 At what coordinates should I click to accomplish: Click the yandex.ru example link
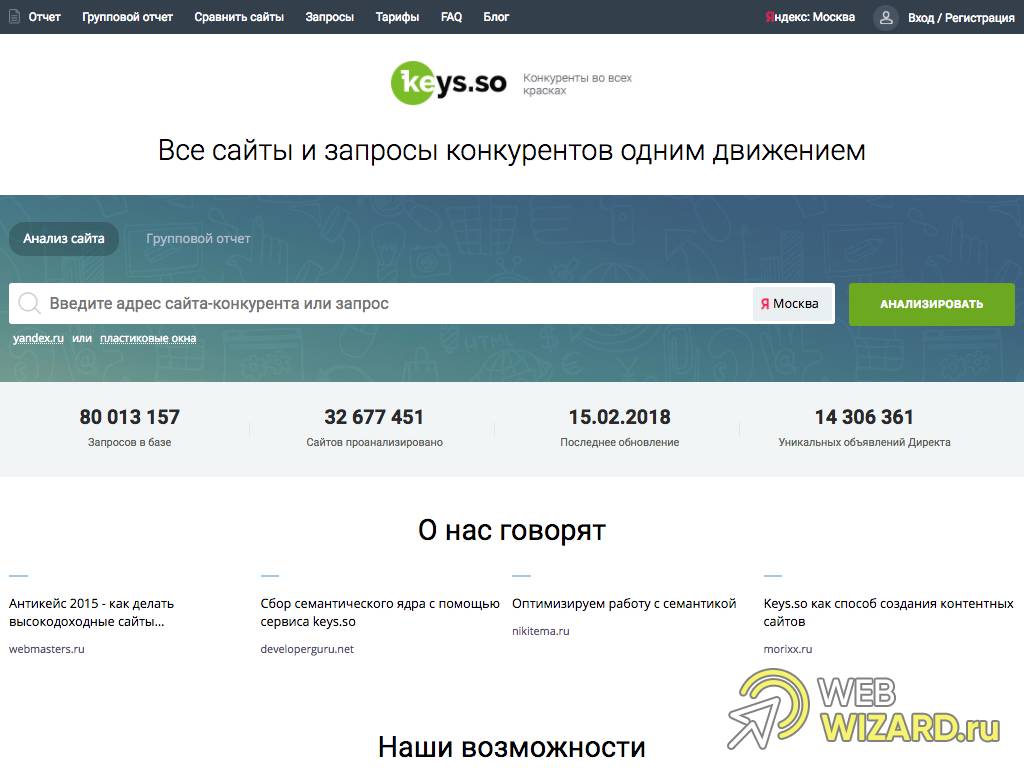pos(39,338)
